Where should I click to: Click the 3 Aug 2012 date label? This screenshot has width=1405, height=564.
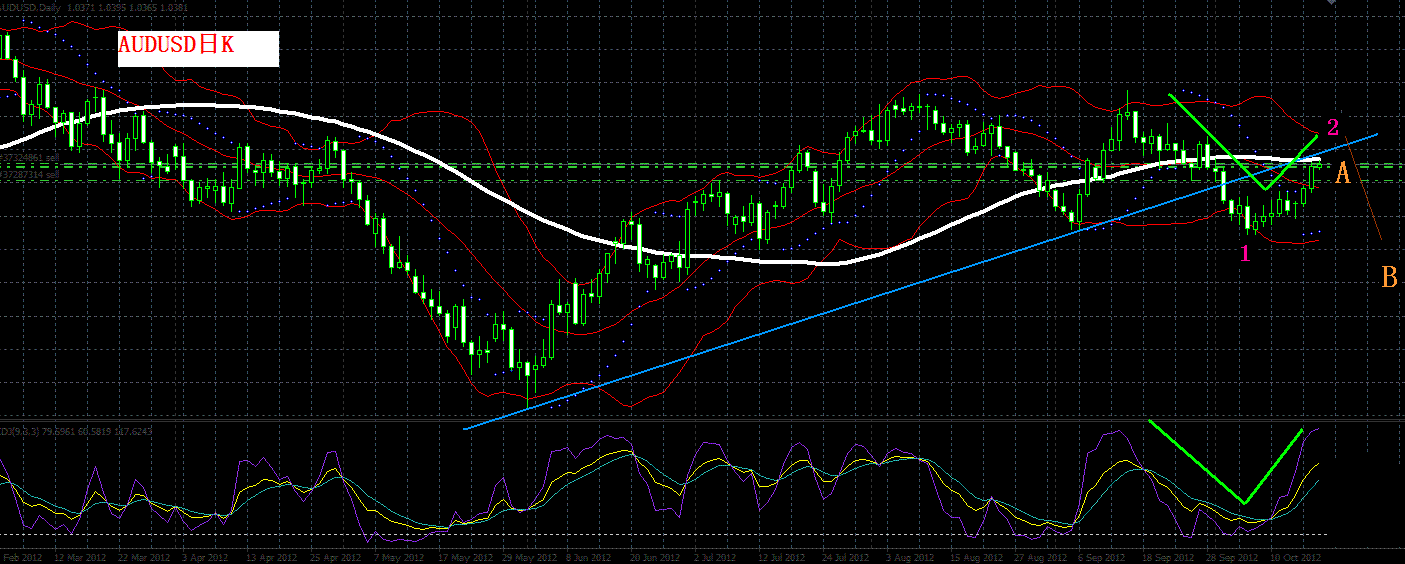pos(912,557)
